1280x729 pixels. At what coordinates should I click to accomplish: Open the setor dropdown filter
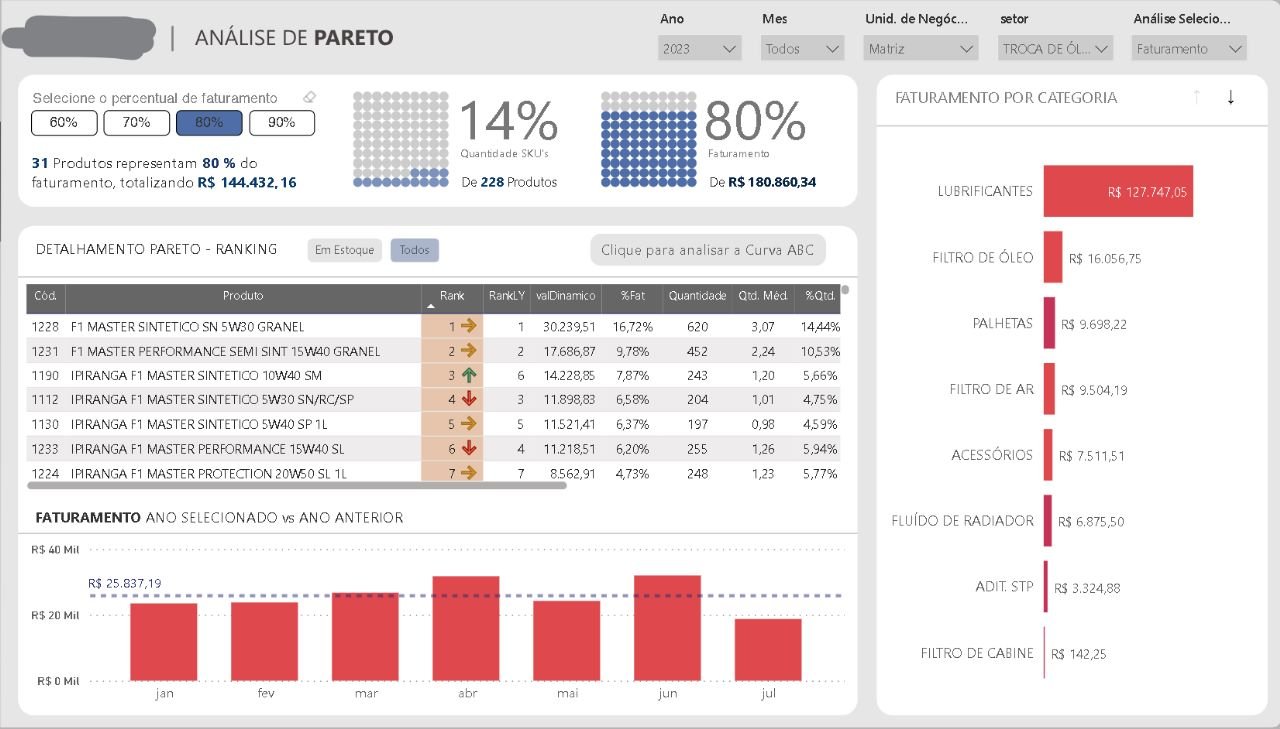pos(1056,49)
